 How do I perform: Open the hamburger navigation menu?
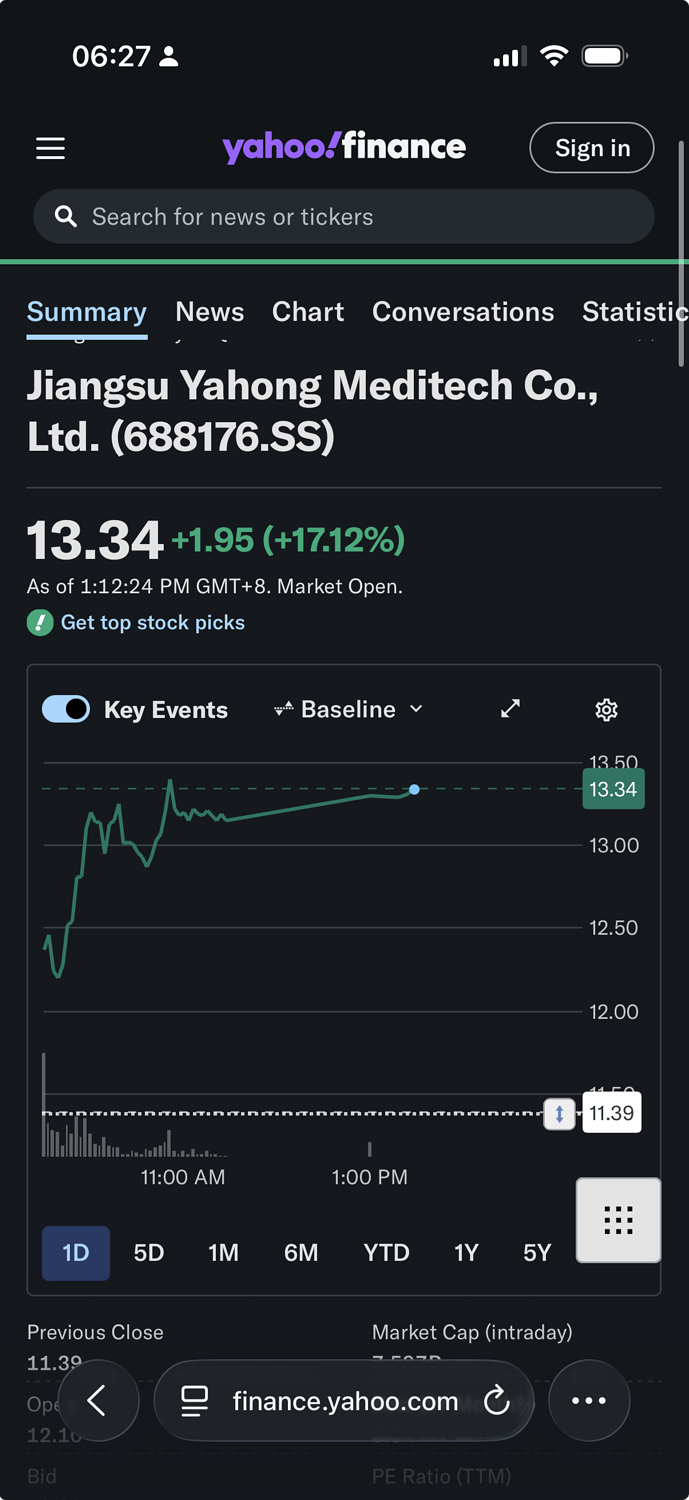click(51, 149)
